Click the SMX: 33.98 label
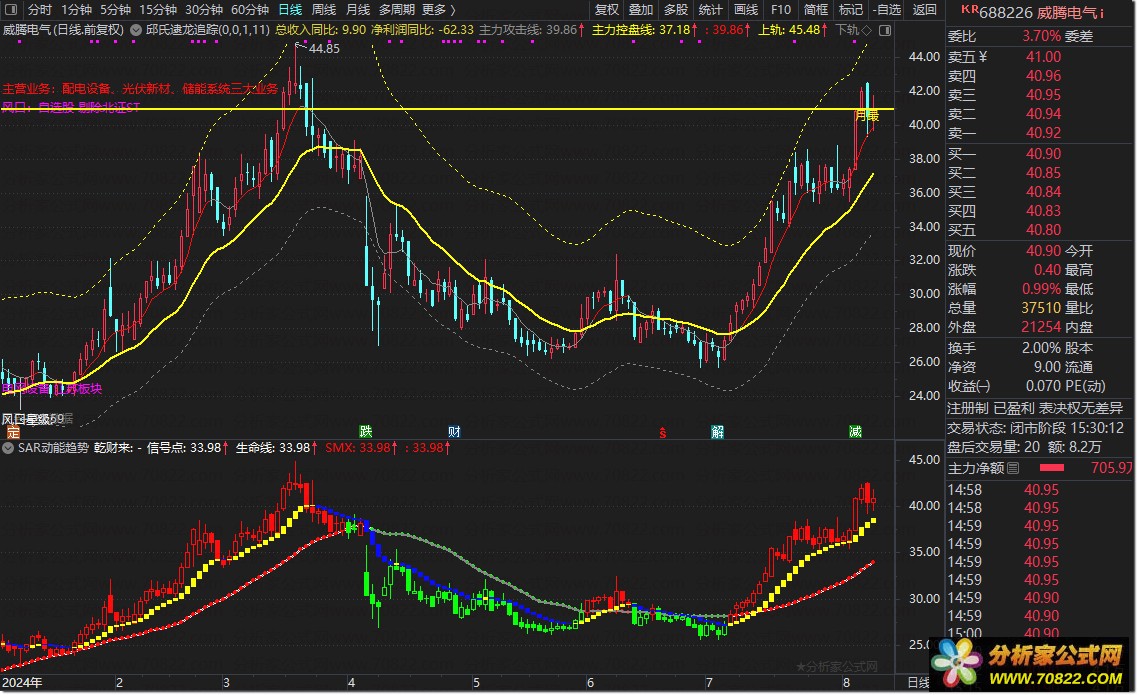1139x695 pixels. click(x=360, y=448)
